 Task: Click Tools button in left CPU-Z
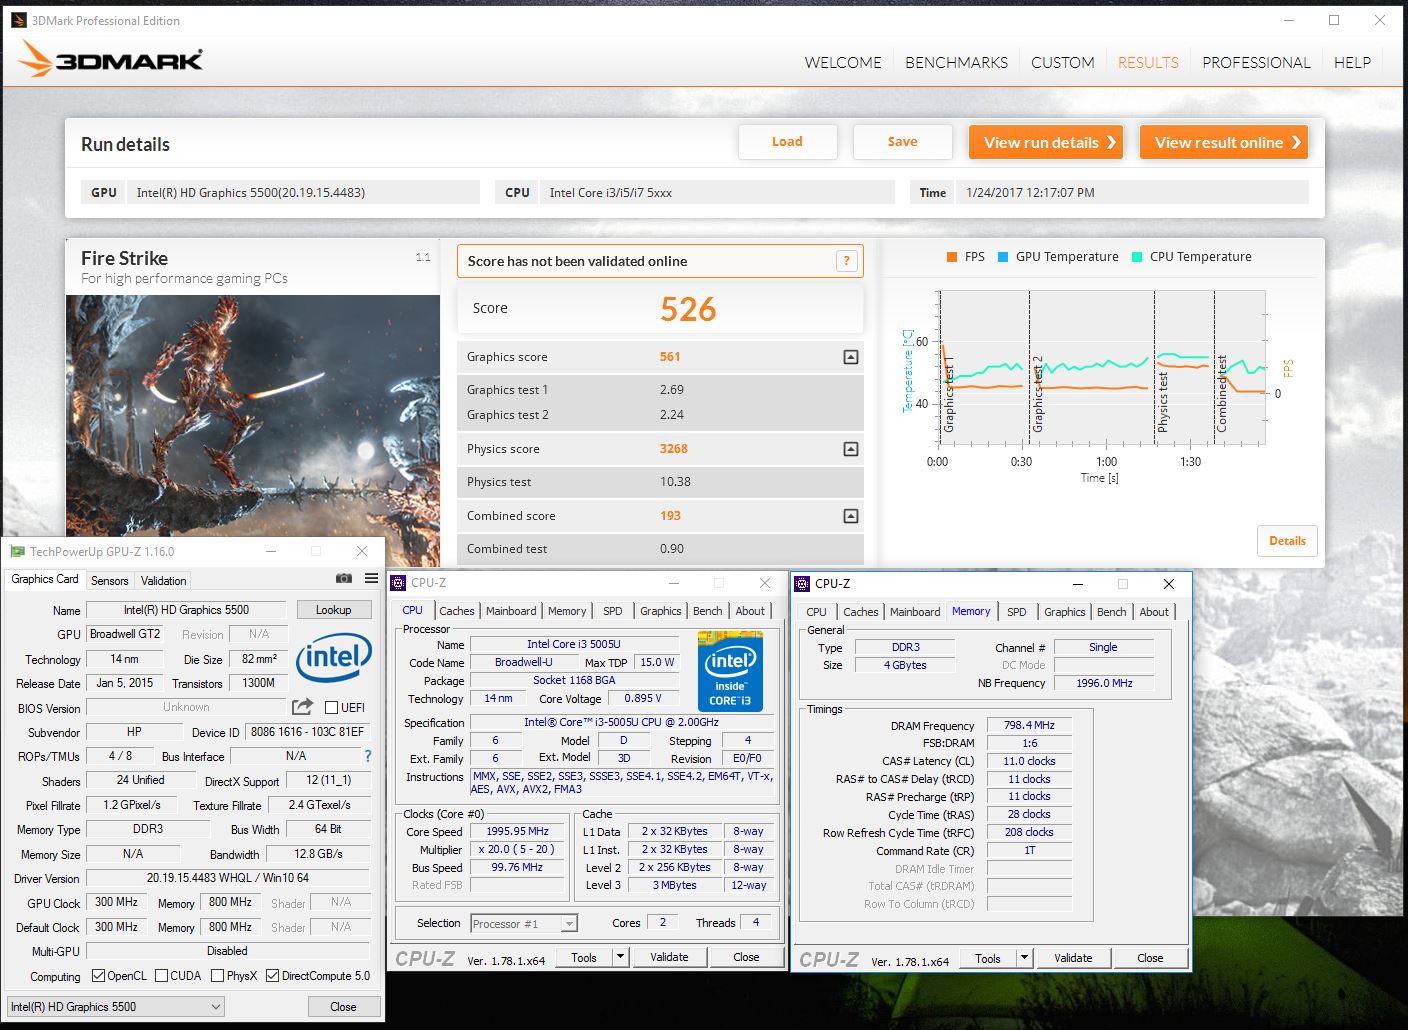[584, 957]
